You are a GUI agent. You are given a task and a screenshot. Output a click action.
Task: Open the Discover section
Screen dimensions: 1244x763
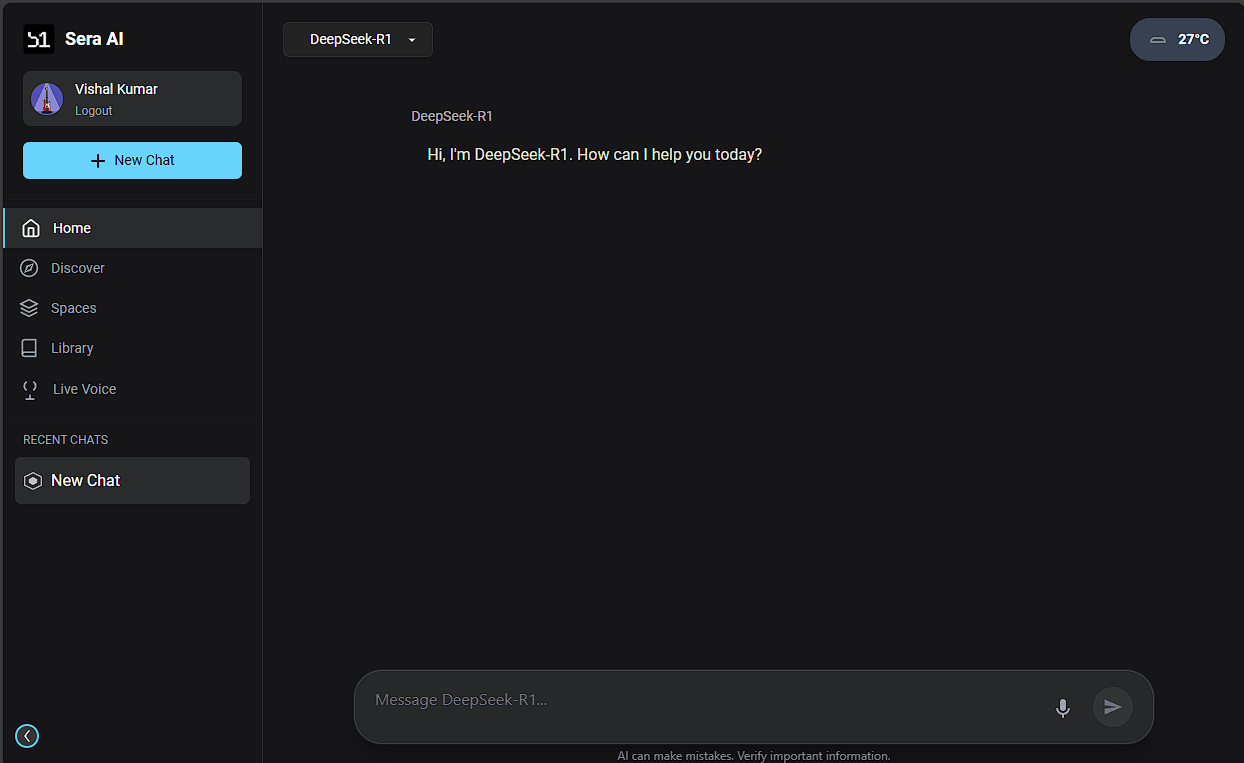pos(78,268)
